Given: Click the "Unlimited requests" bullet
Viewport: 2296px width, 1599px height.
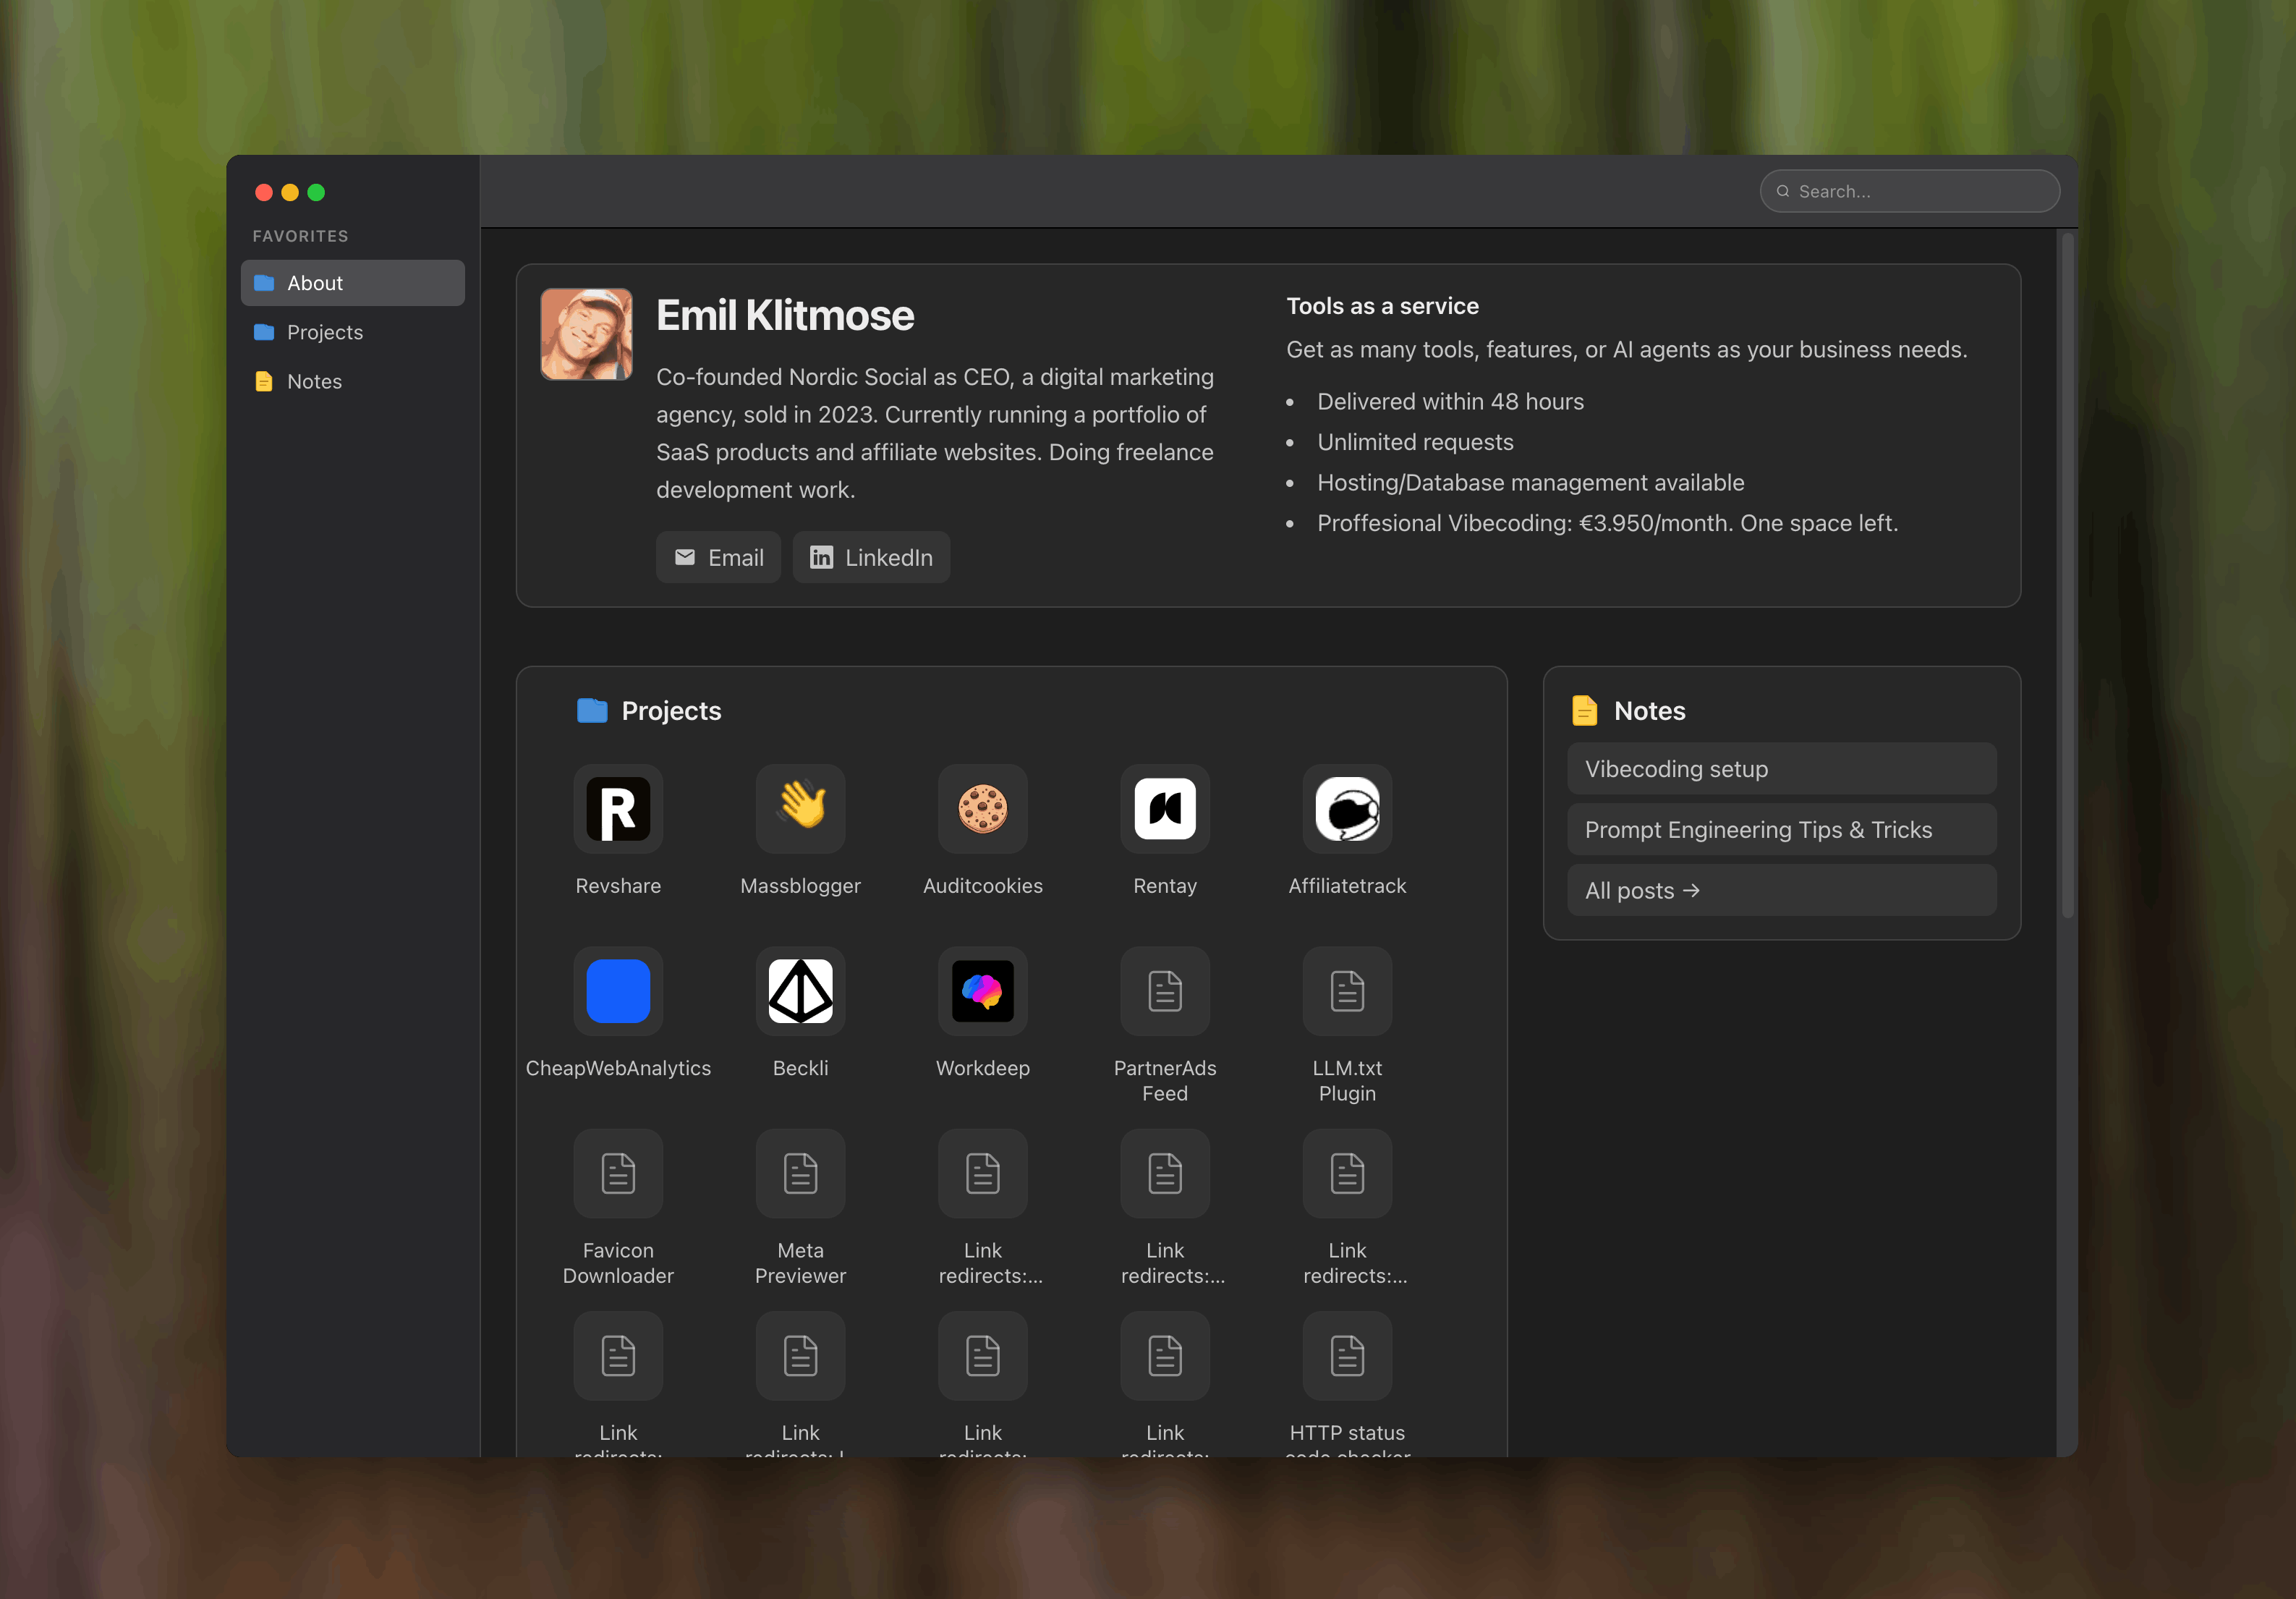Looking at the screenshot, I should 1415,442.
